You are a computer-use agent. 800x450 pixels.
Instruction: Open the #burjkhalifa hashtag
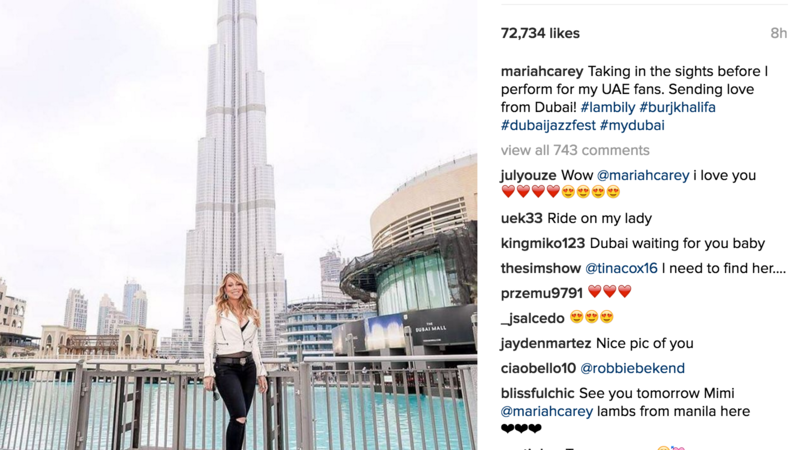pyautogui.click(x=678, y=108)
